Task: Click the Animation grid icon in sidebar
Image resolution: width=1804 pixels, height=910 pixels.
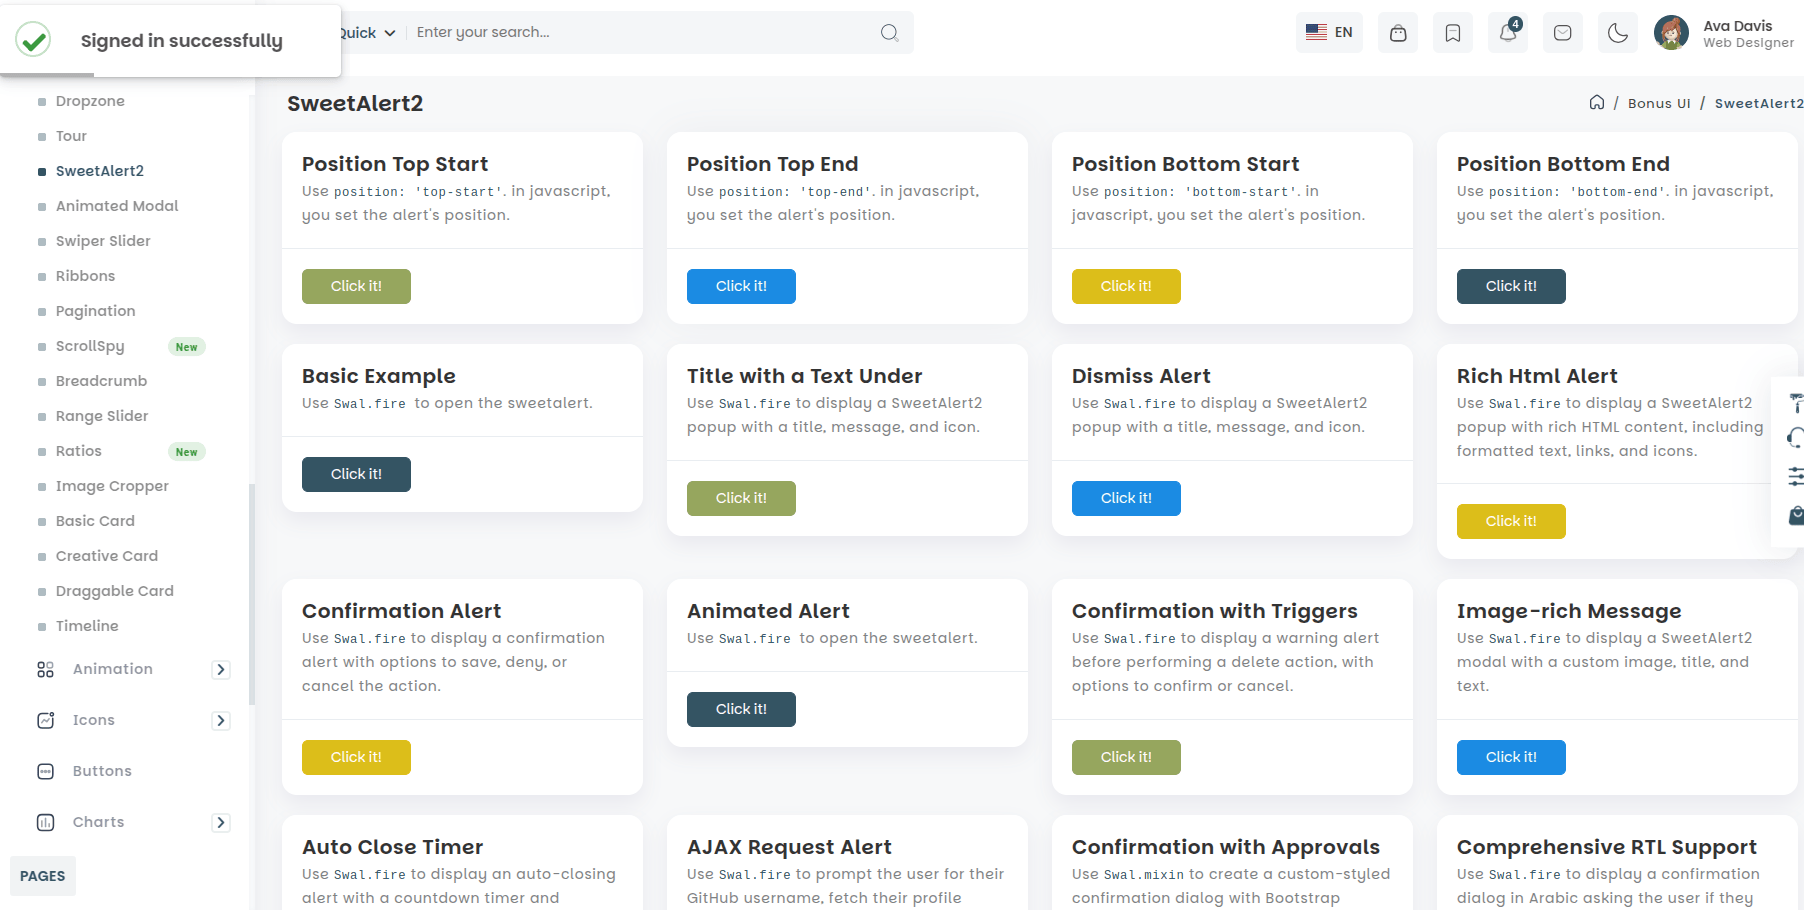Action: (46, 669)
